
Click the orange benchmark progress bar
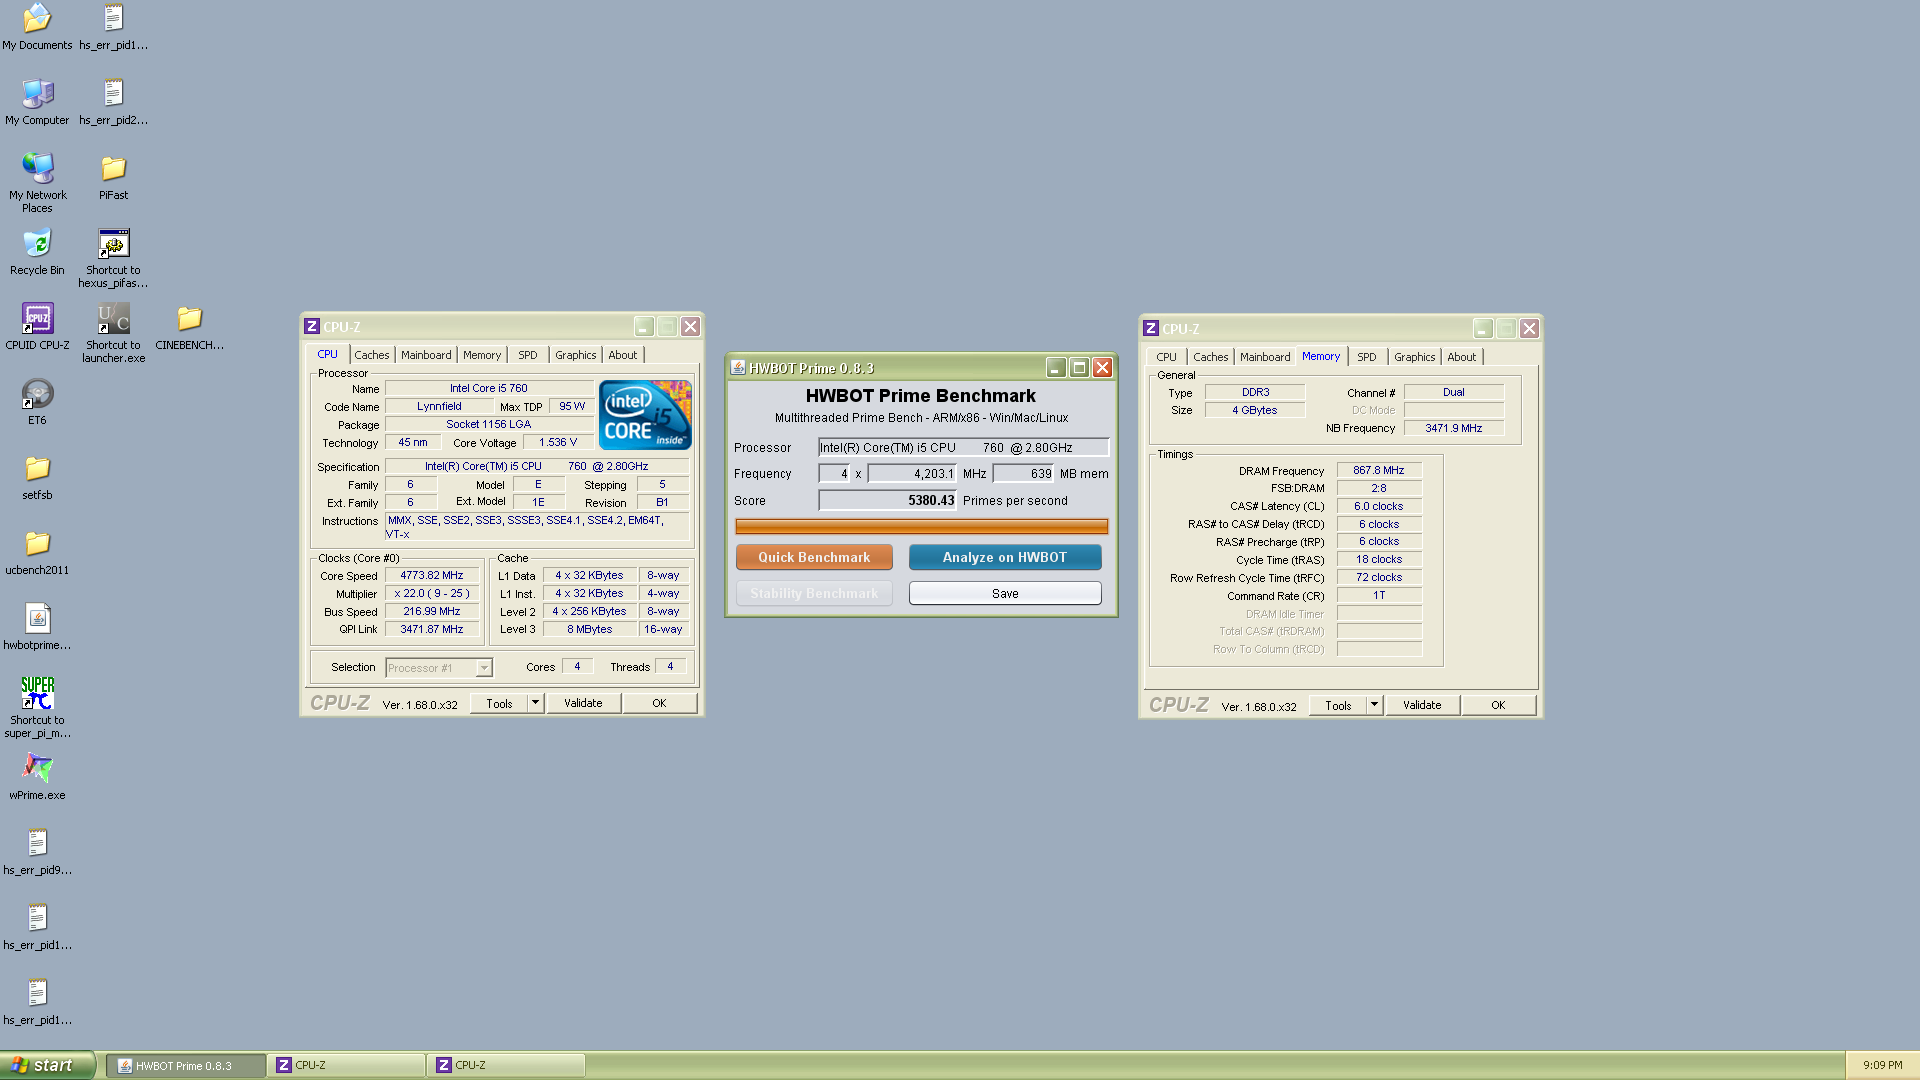click(921, 526)
